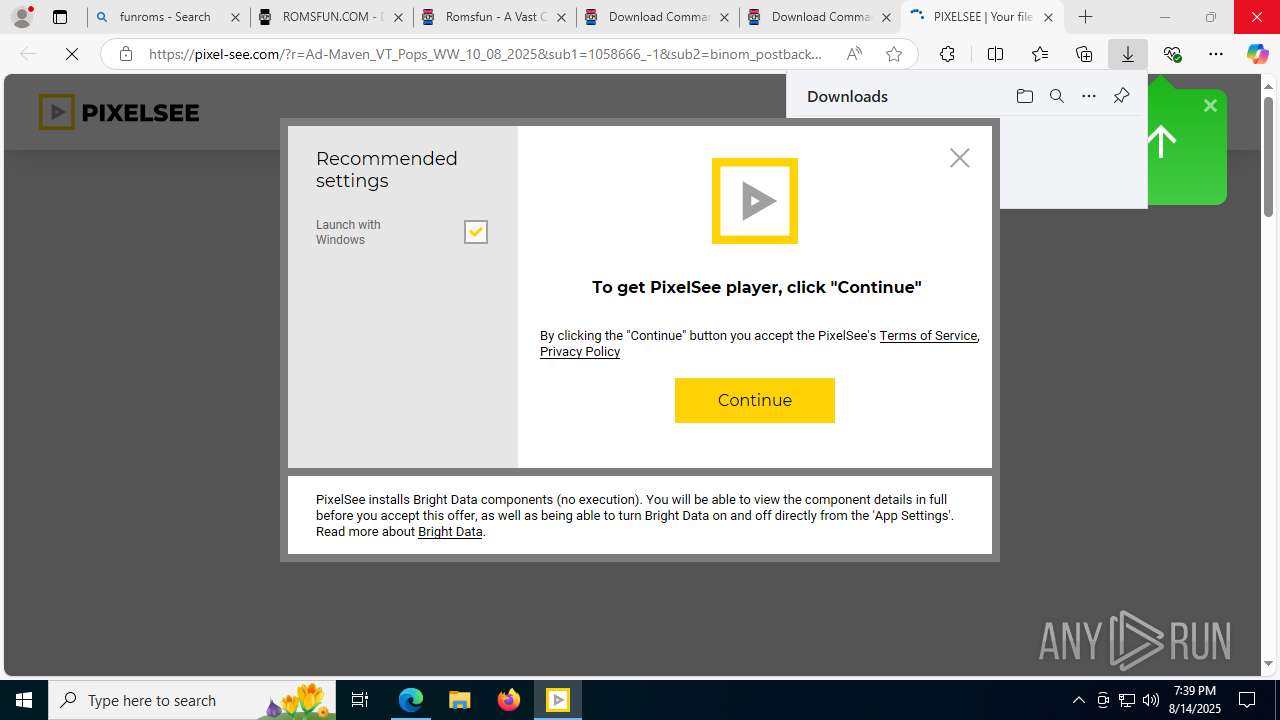Open downloads folder icon in Downloads panel

coord(1024,96)
